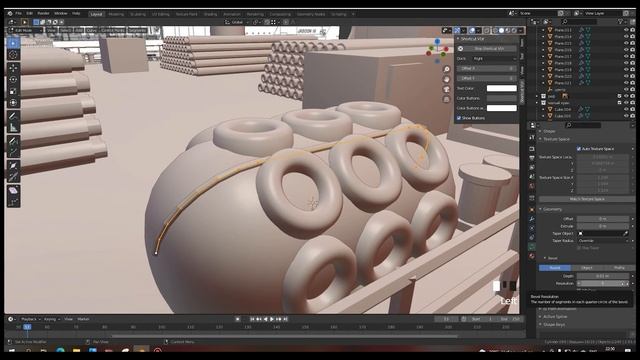Open the Edit Mode dropdown
640x360 pixels.
pyautogui.click(x=25, y=30)
